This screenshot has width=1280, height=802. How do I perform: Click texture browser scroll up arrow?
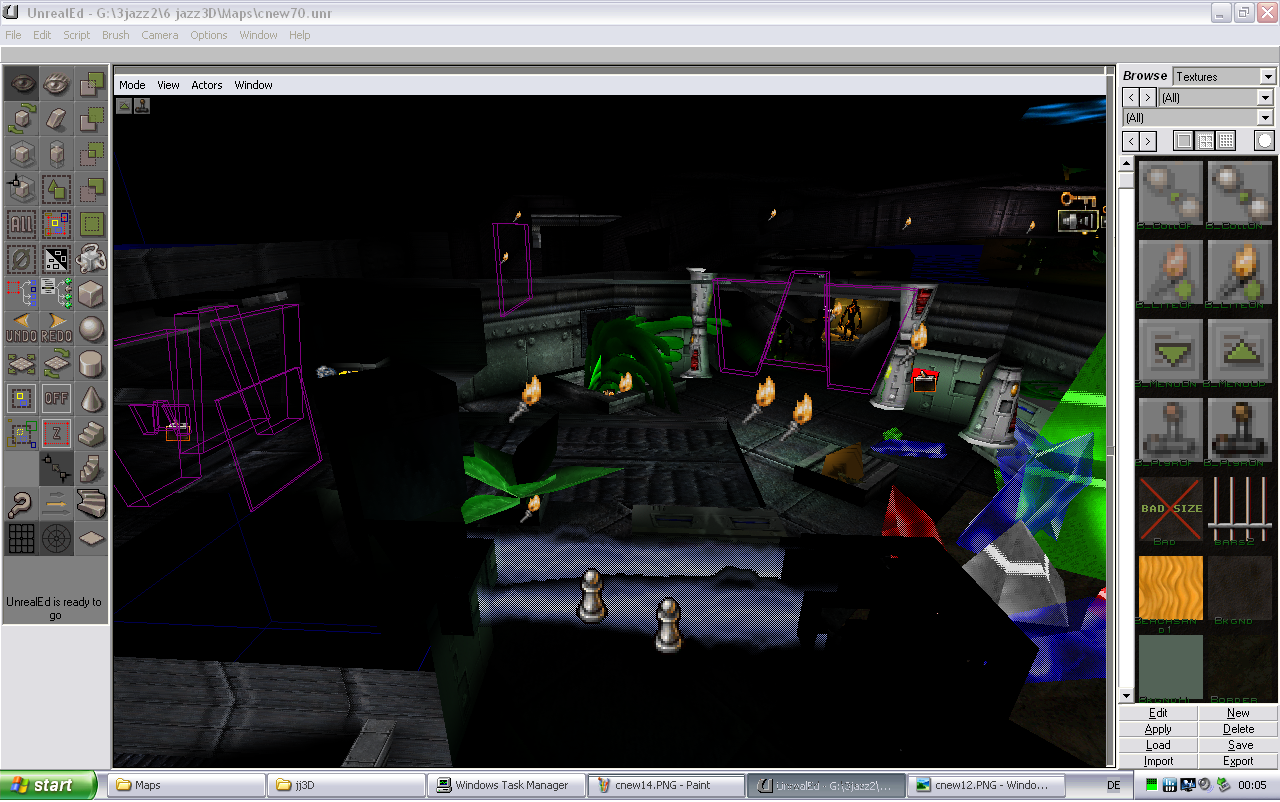click(1126, 164)
